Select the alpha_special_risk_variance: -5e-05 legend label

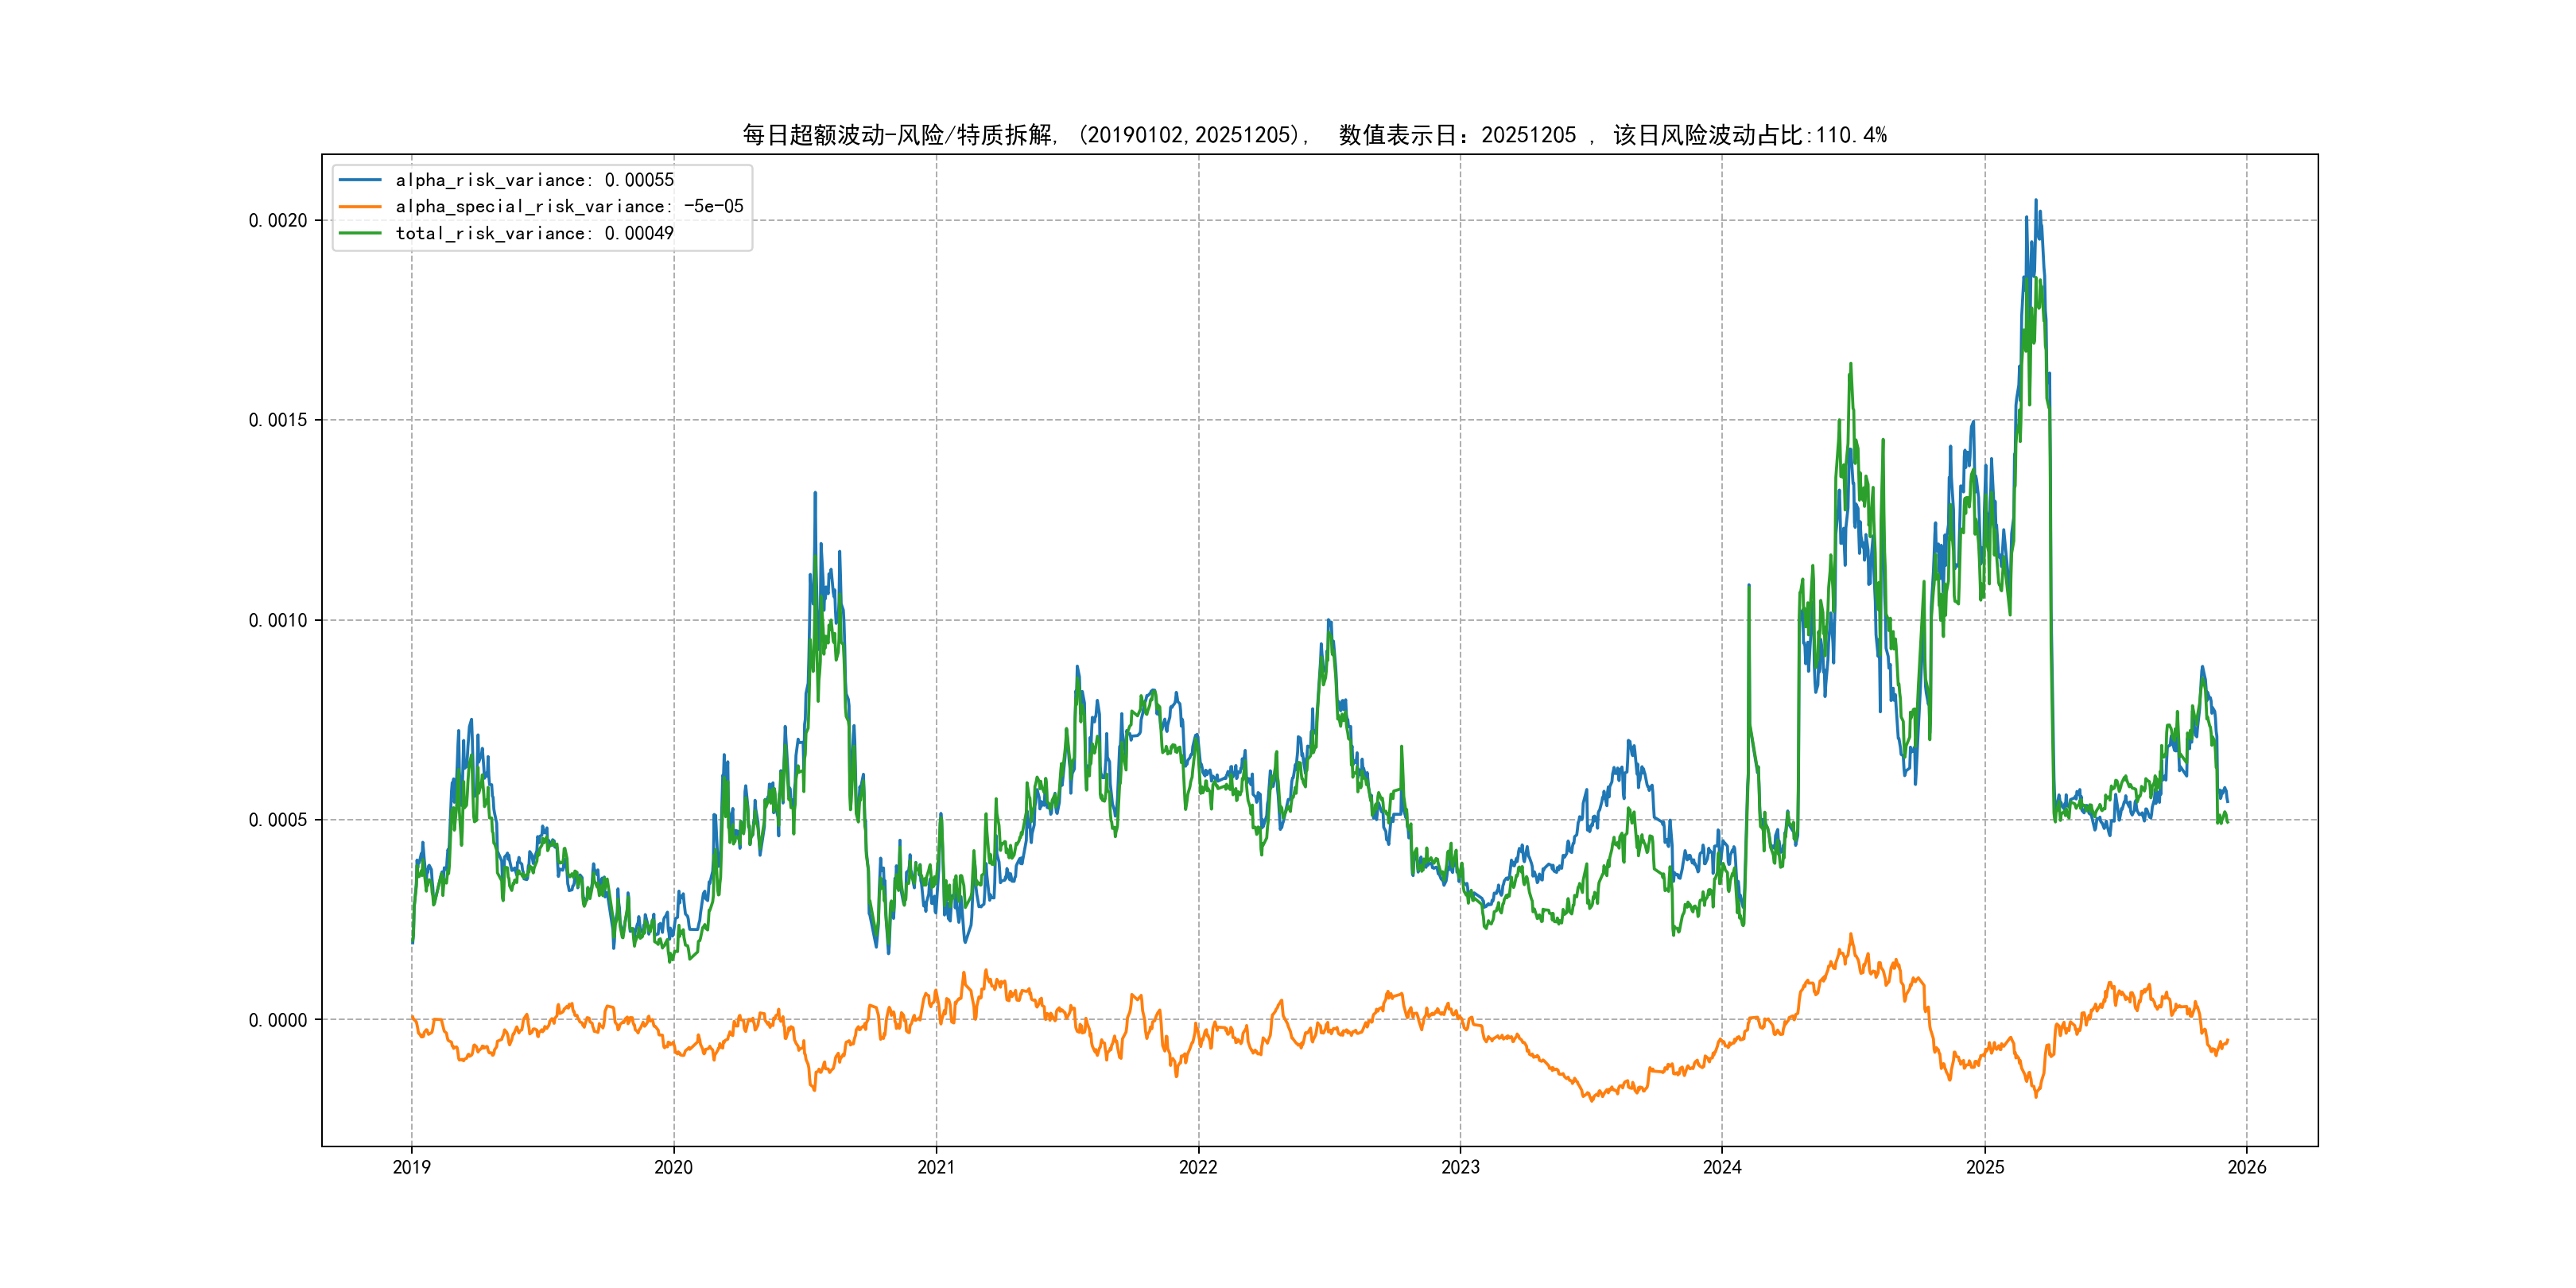point(569,207)
